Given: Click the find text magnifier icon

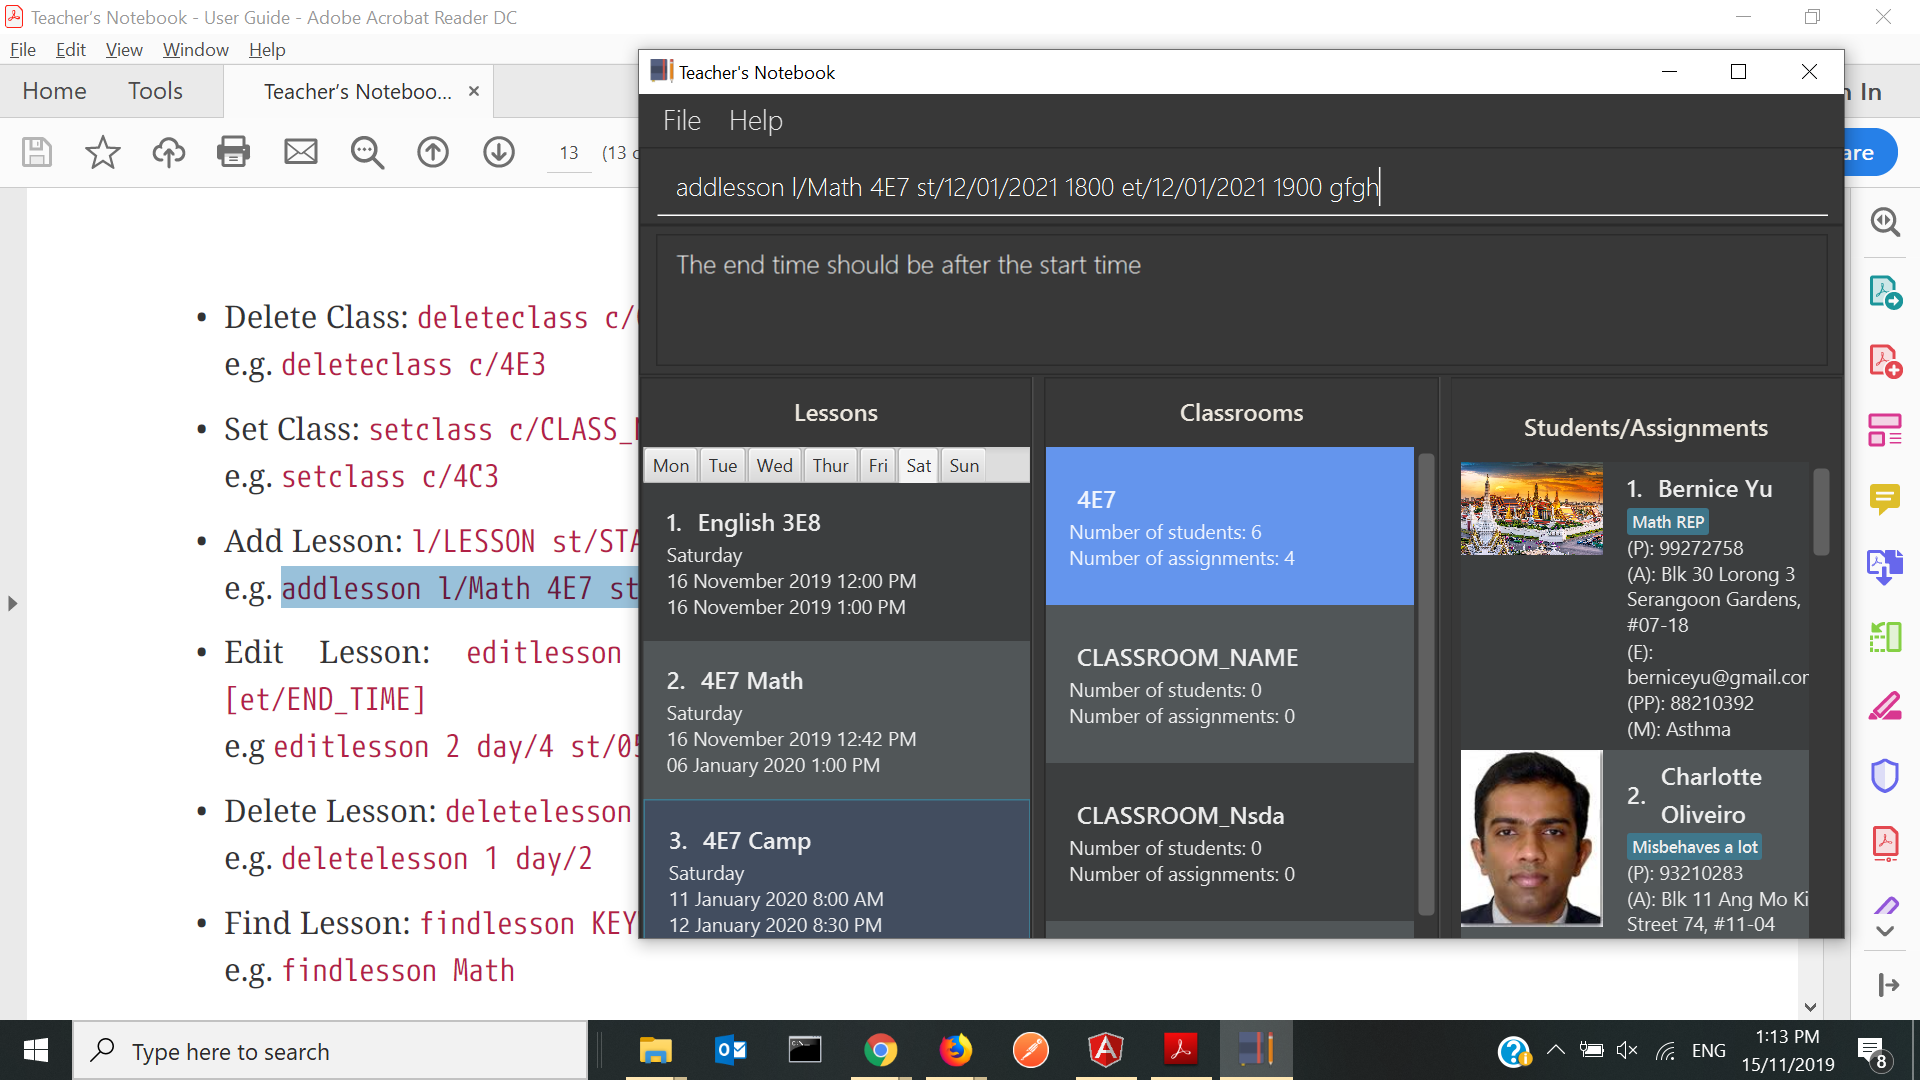Looking at the screenshot, I should [x=367, y=152].
